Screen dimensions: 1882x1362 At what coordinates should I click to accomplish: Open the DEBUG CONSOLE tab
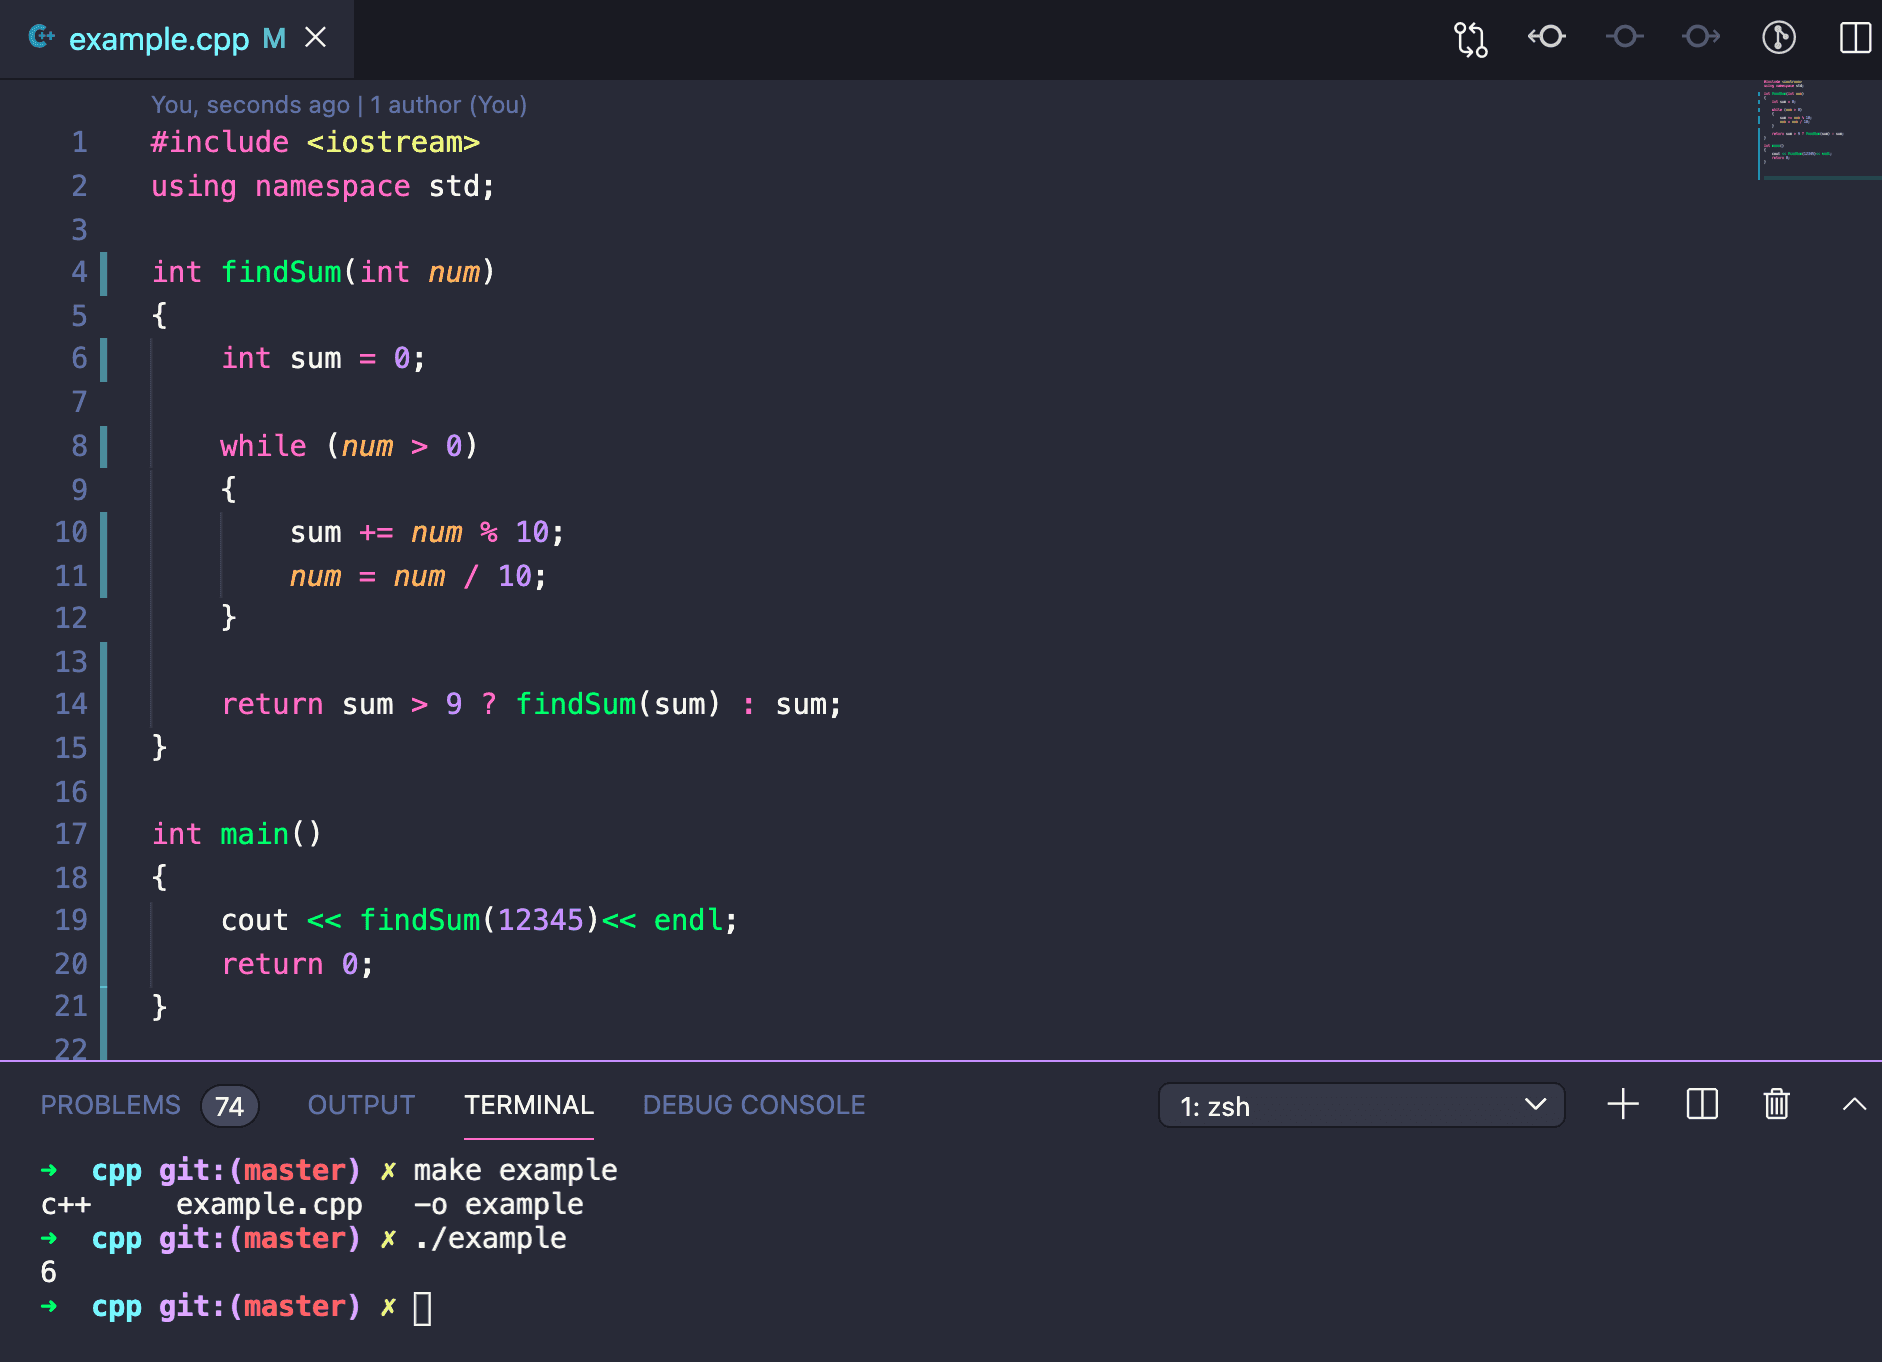pos(754,1105)
